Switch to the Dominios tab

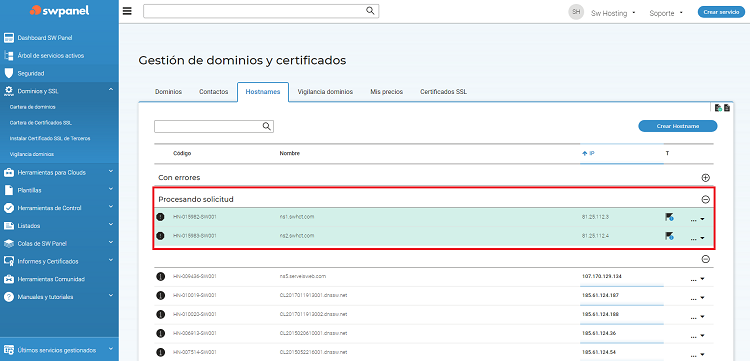point(168,92)
